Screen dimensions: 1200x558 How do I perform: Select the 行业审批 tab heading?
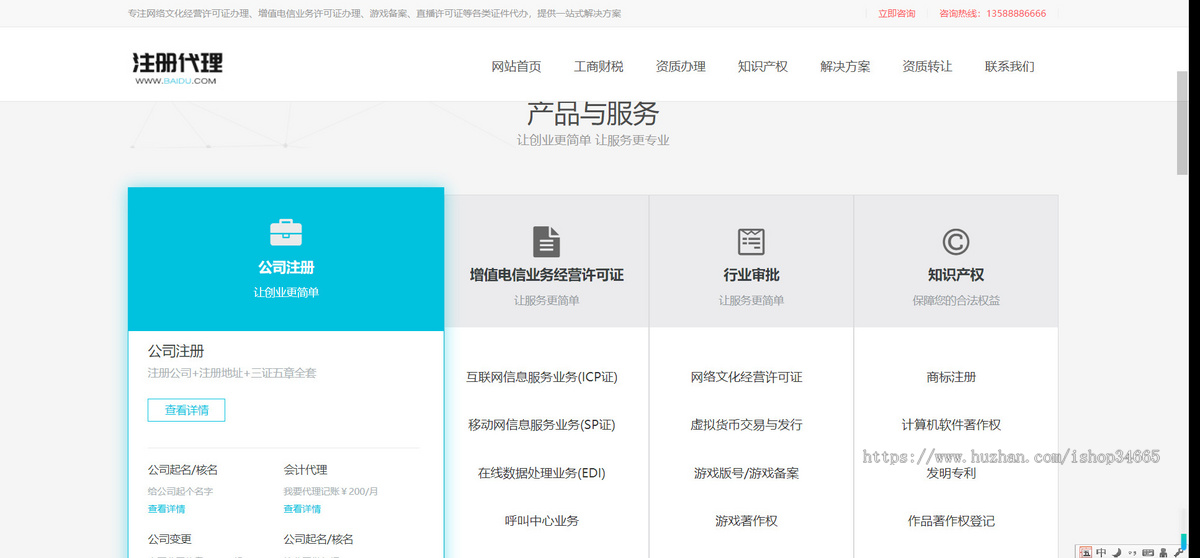pyautogui.click(x=751, y=275)
